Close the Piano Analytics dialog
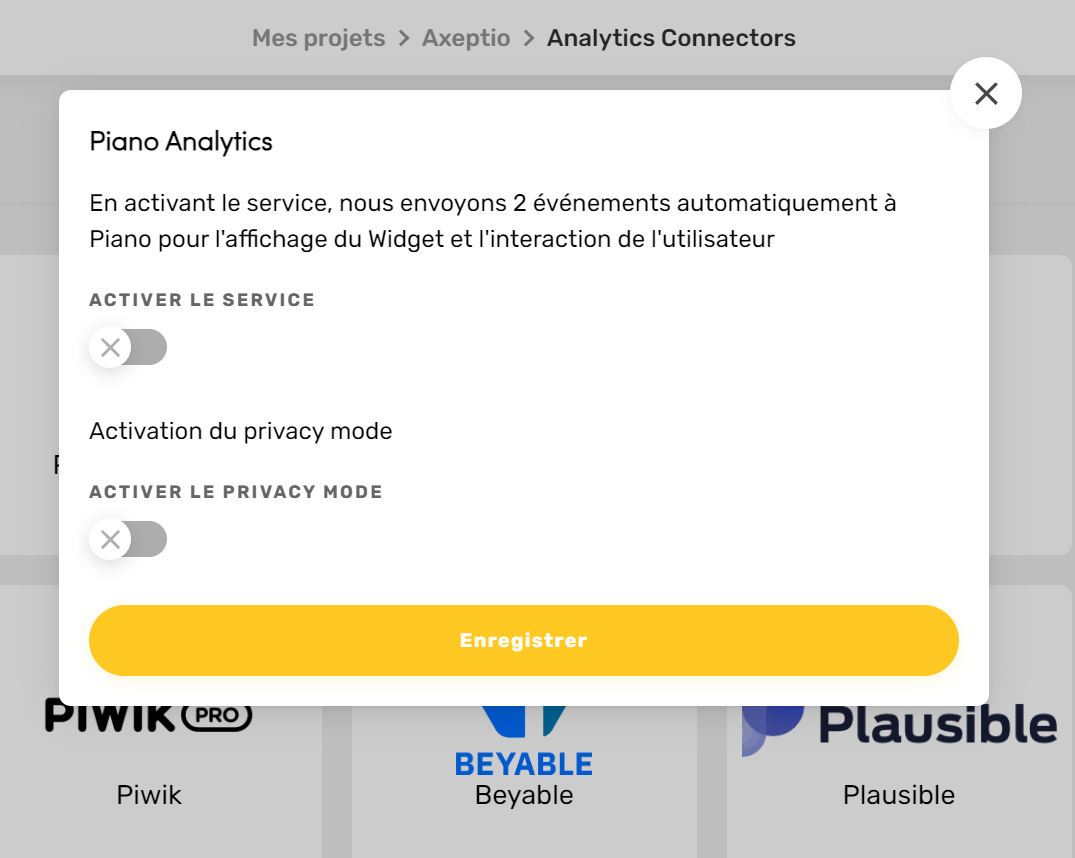 pyautogui.click(x=986, y=94)
